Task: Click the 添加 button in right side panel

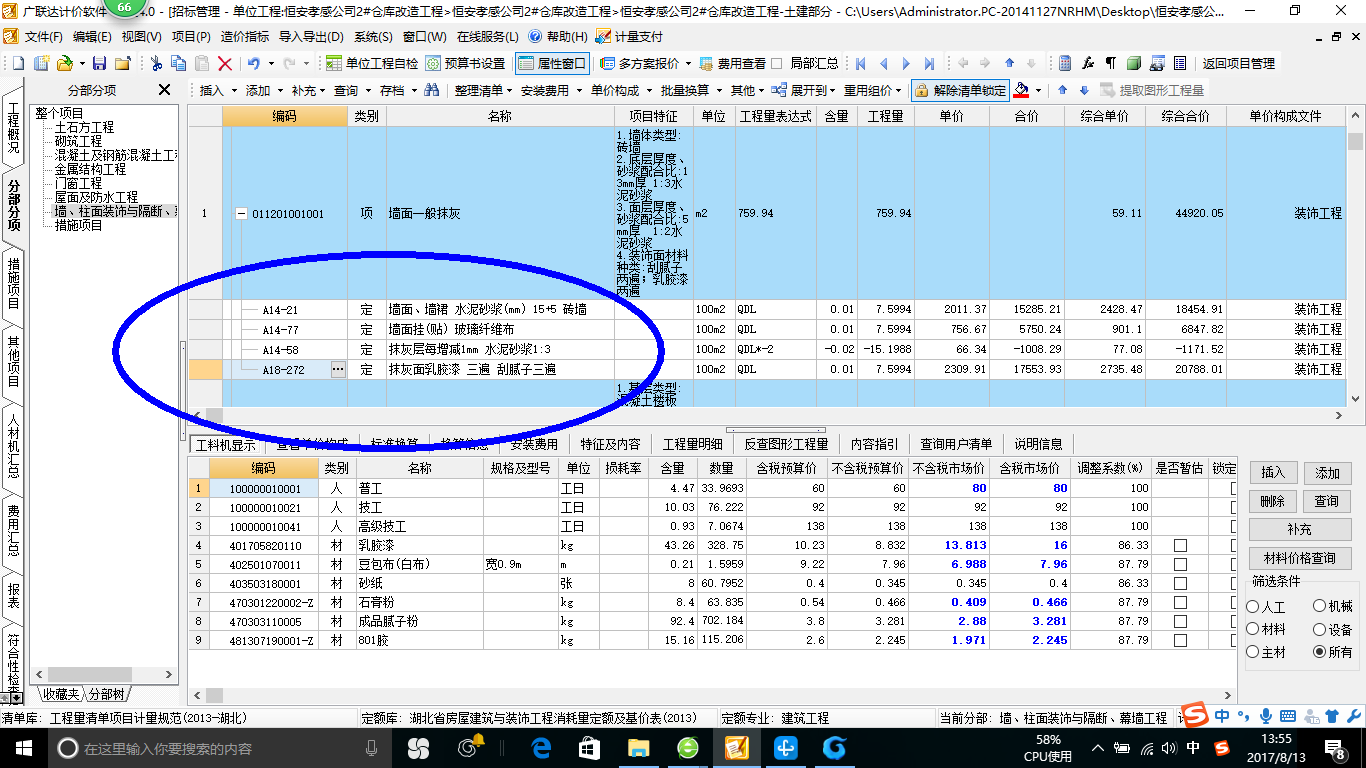Action: click(1327, 473)
